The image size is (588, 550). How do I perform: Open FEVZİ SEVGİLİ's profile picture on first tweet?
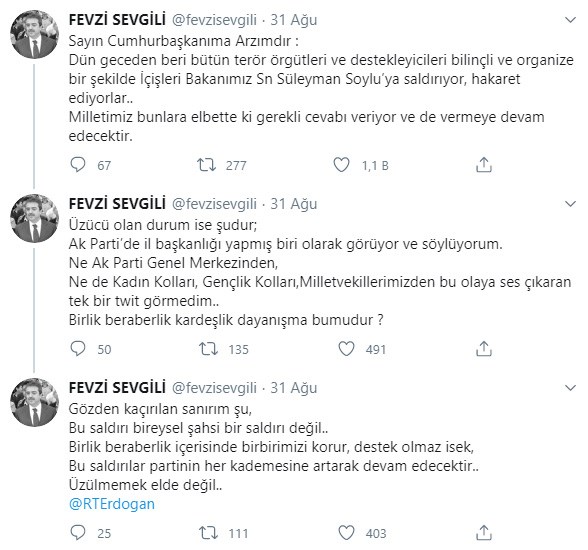pos(34,34)
